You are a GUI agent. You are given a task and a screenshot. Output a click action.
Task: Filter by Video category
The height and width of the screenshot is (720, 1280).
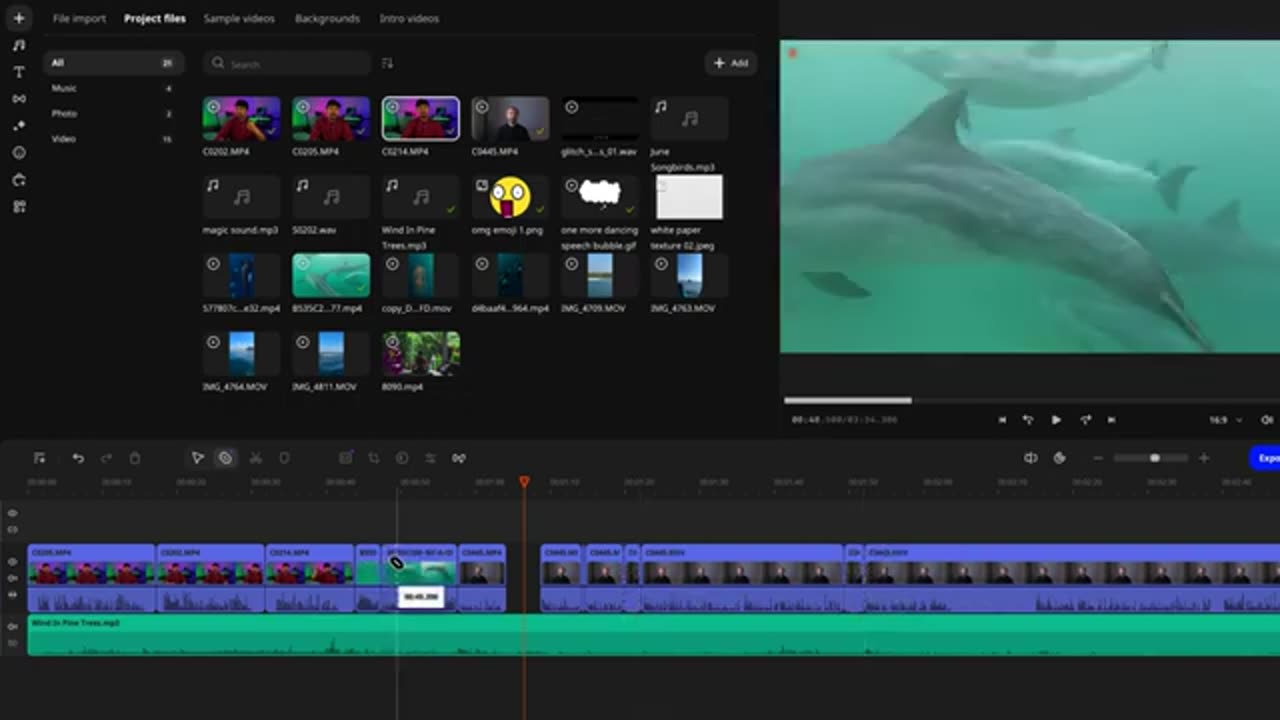(x=113, y=138)
